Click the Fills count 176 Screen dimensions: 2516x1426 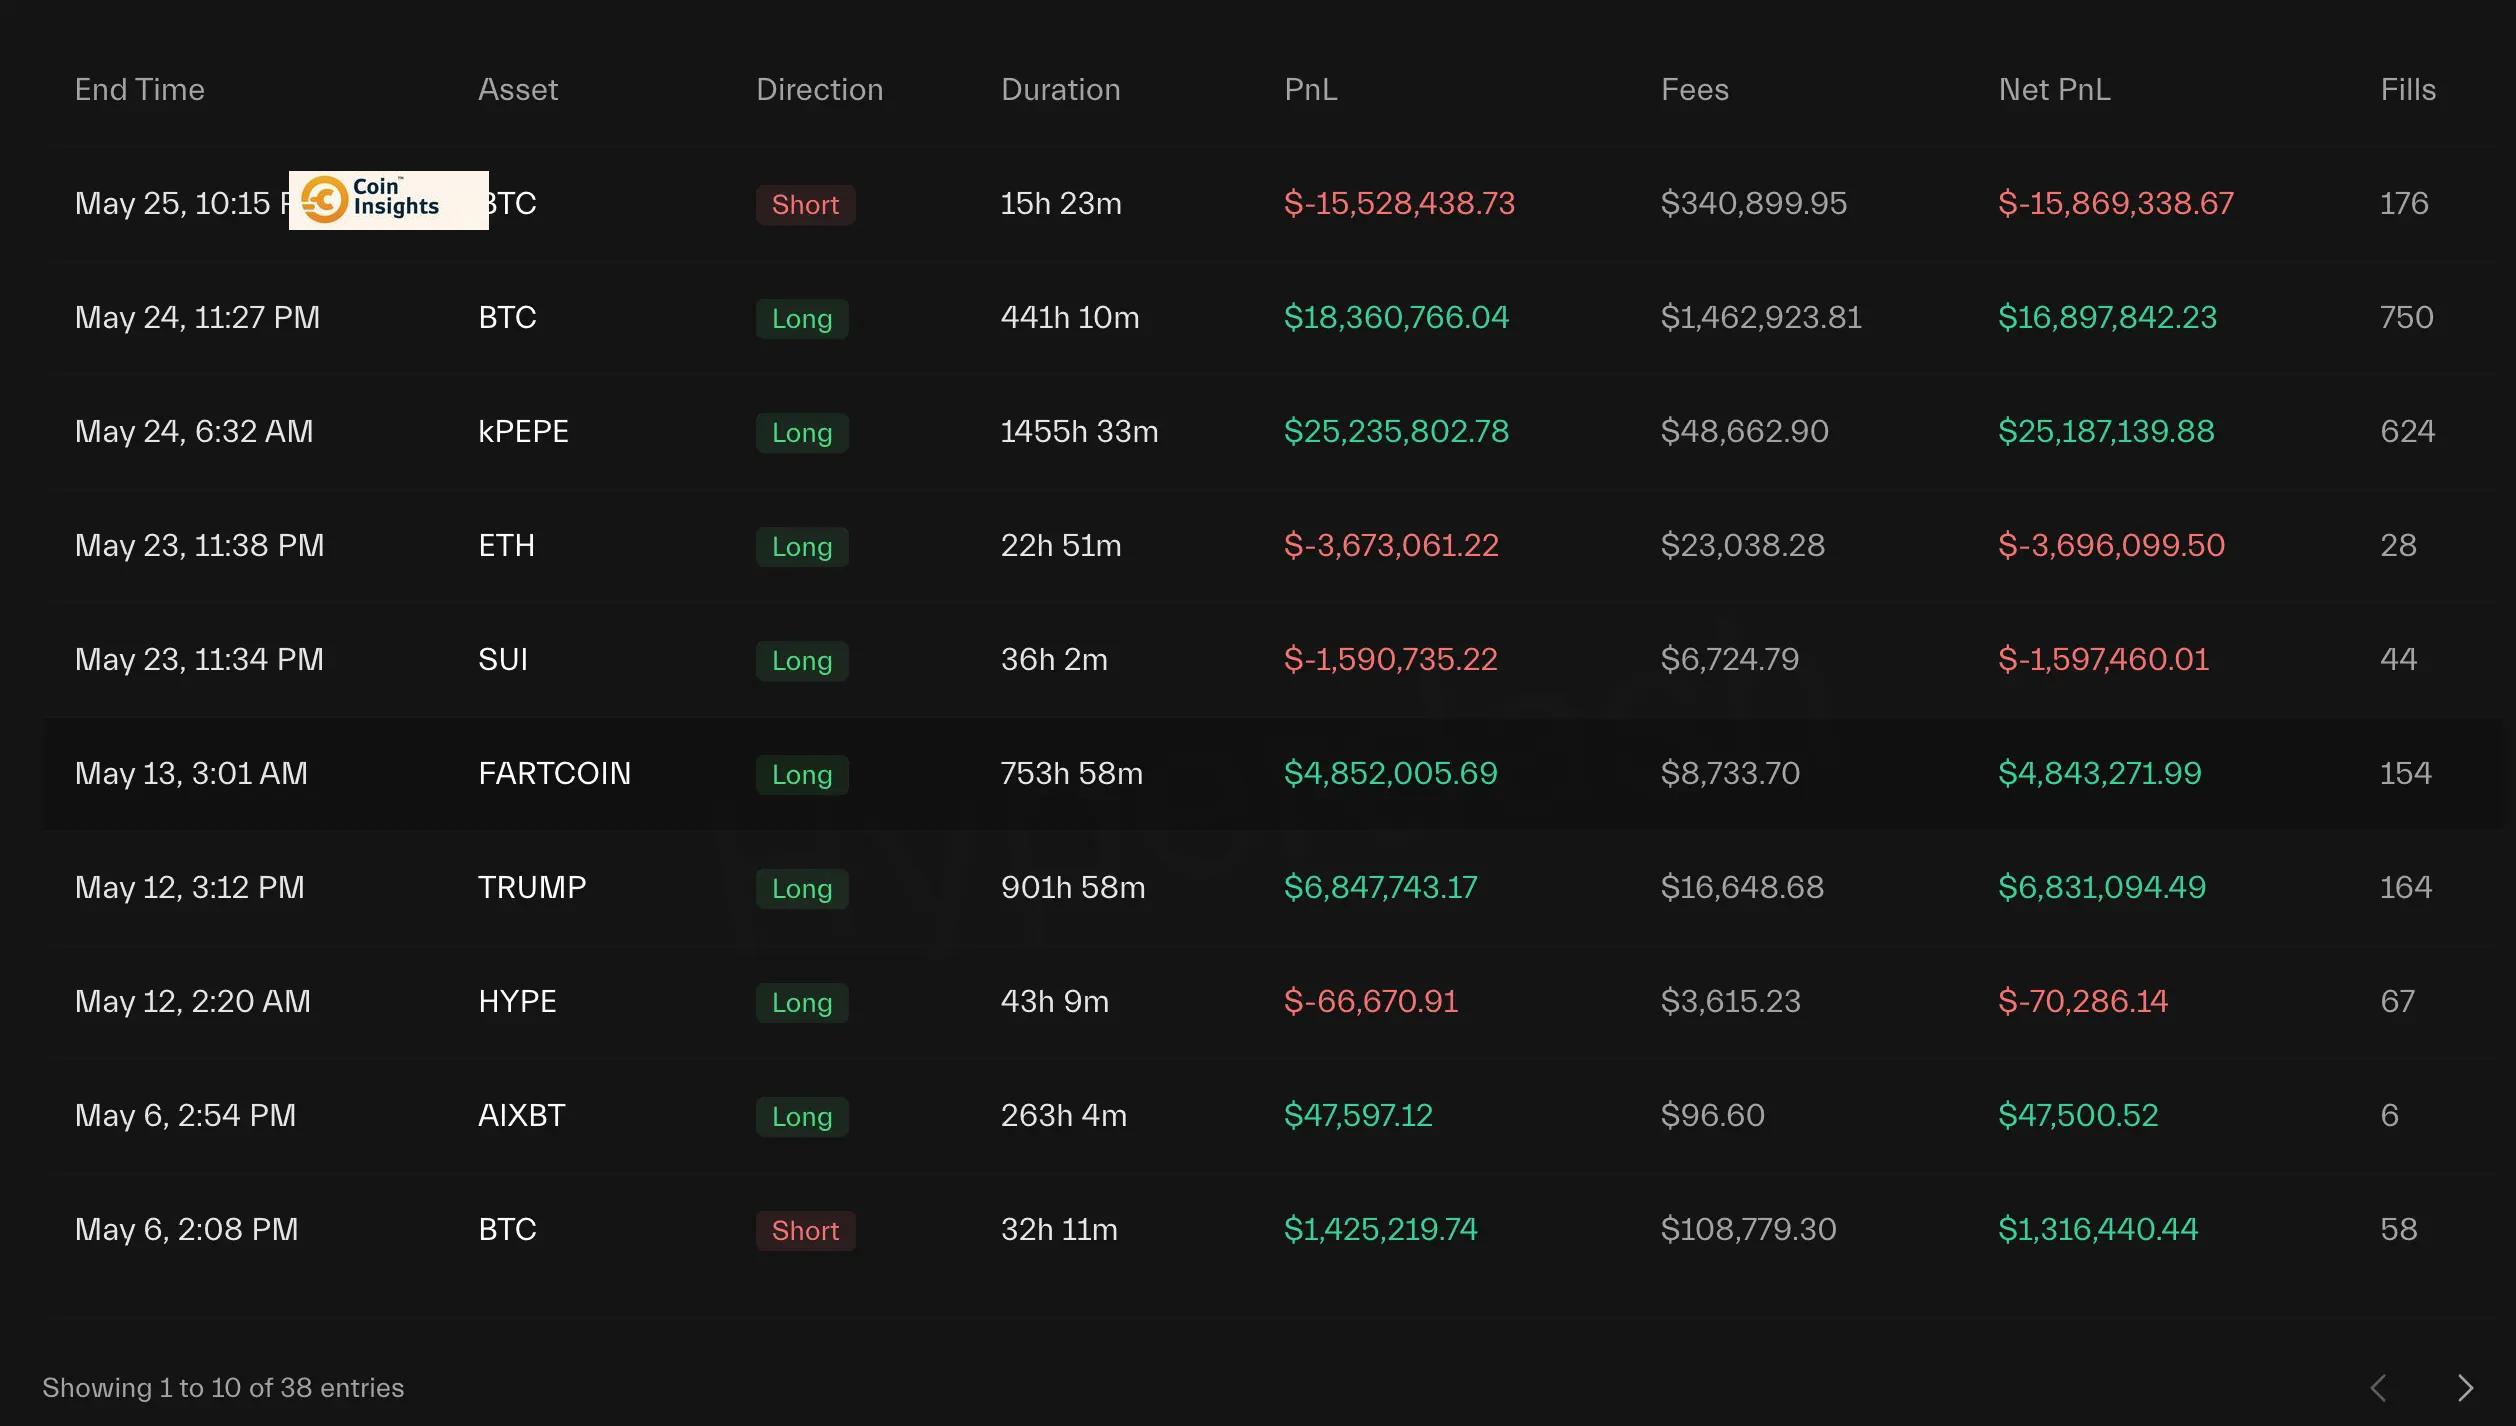tap(2404, 203)
